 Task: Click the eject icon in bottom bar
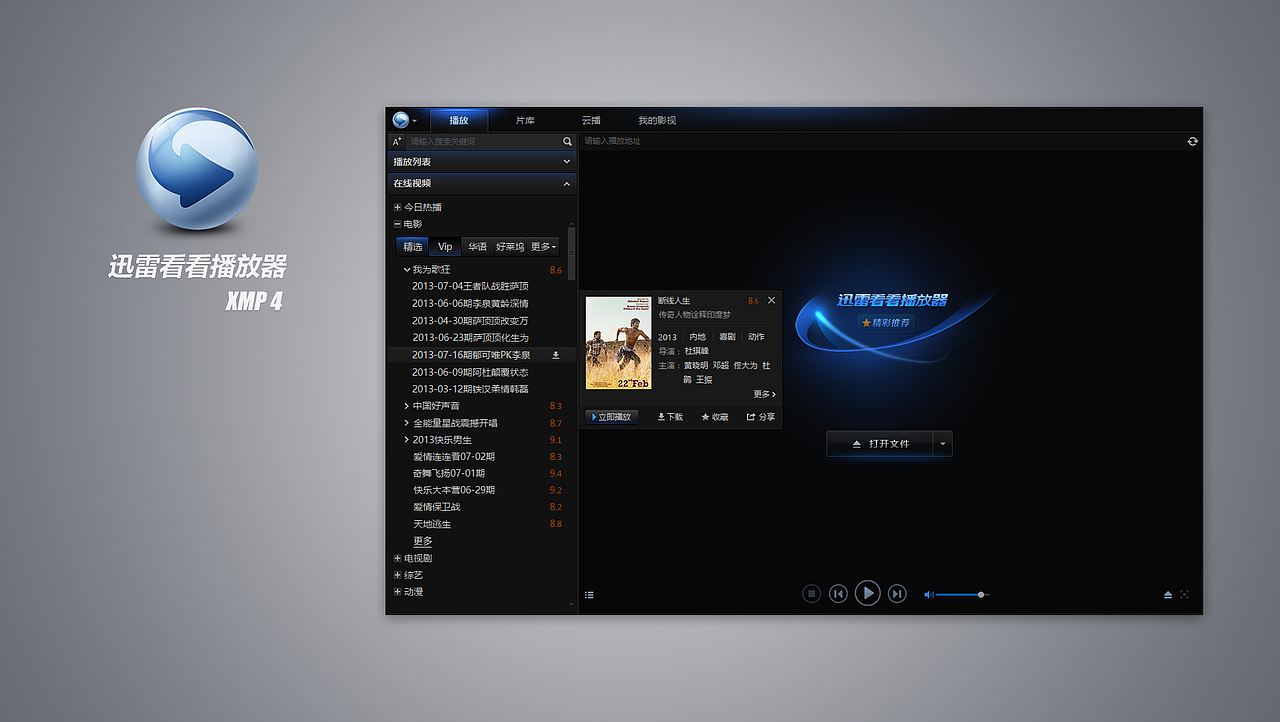pyautogui.click(x=1167, y=594)
